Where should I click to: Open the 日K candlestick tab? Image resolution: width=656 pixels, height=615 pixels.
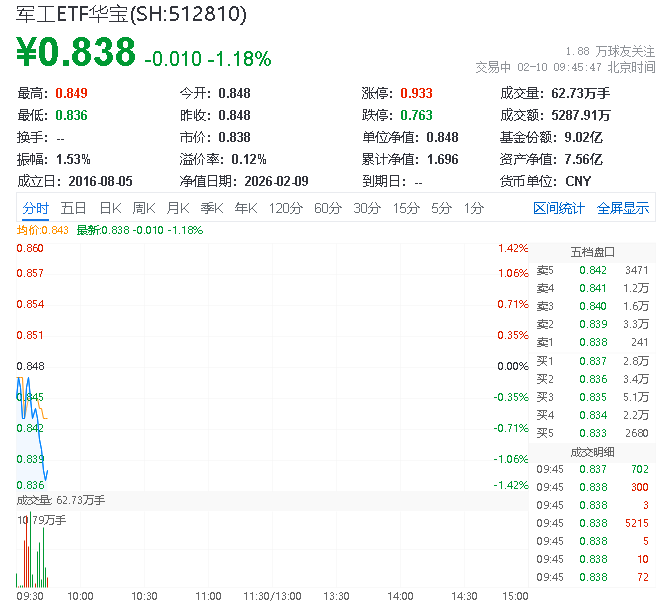(x=109, y=208)
